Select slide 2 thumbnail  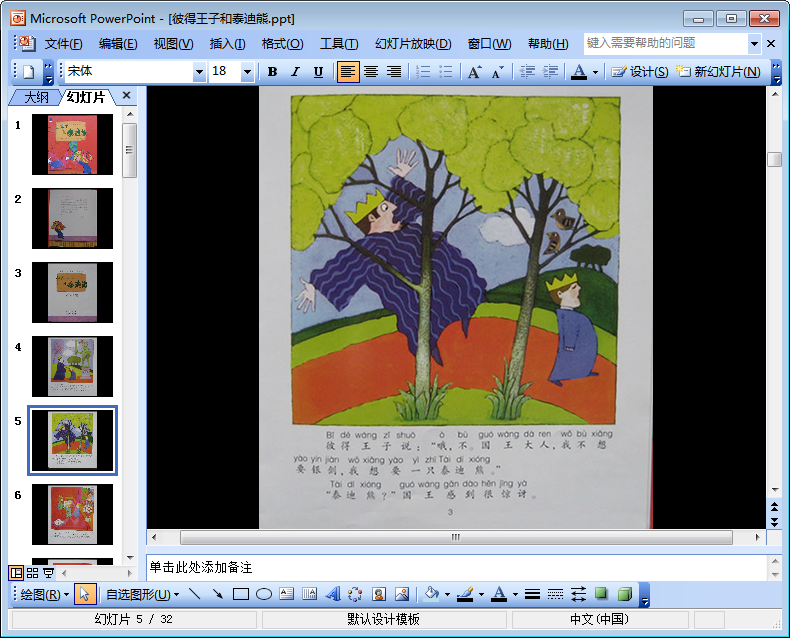point(73,219)
